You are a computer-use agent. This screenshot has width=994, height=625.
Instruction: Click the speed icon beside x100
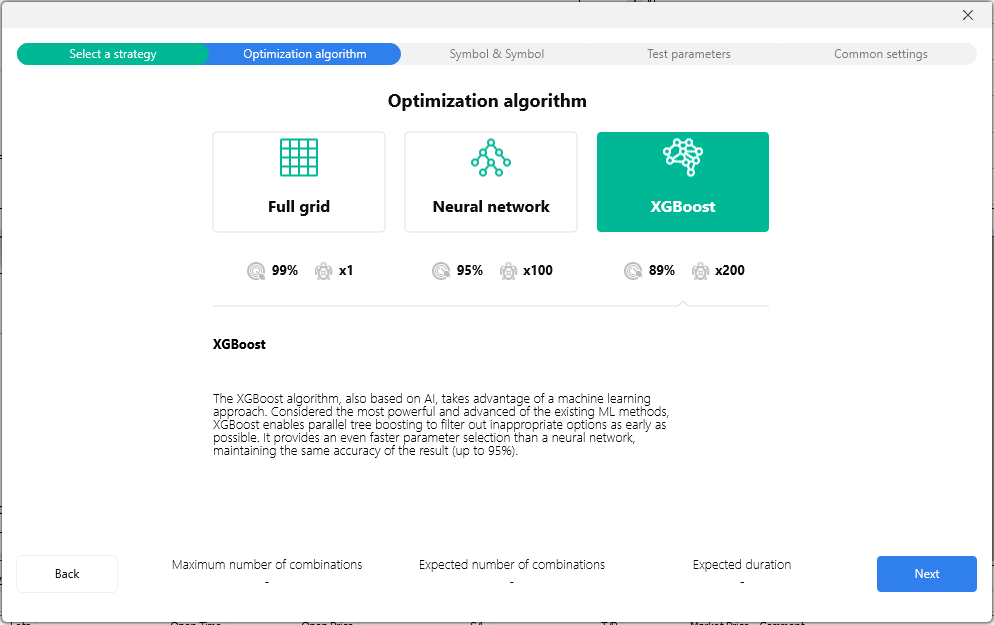508,270
